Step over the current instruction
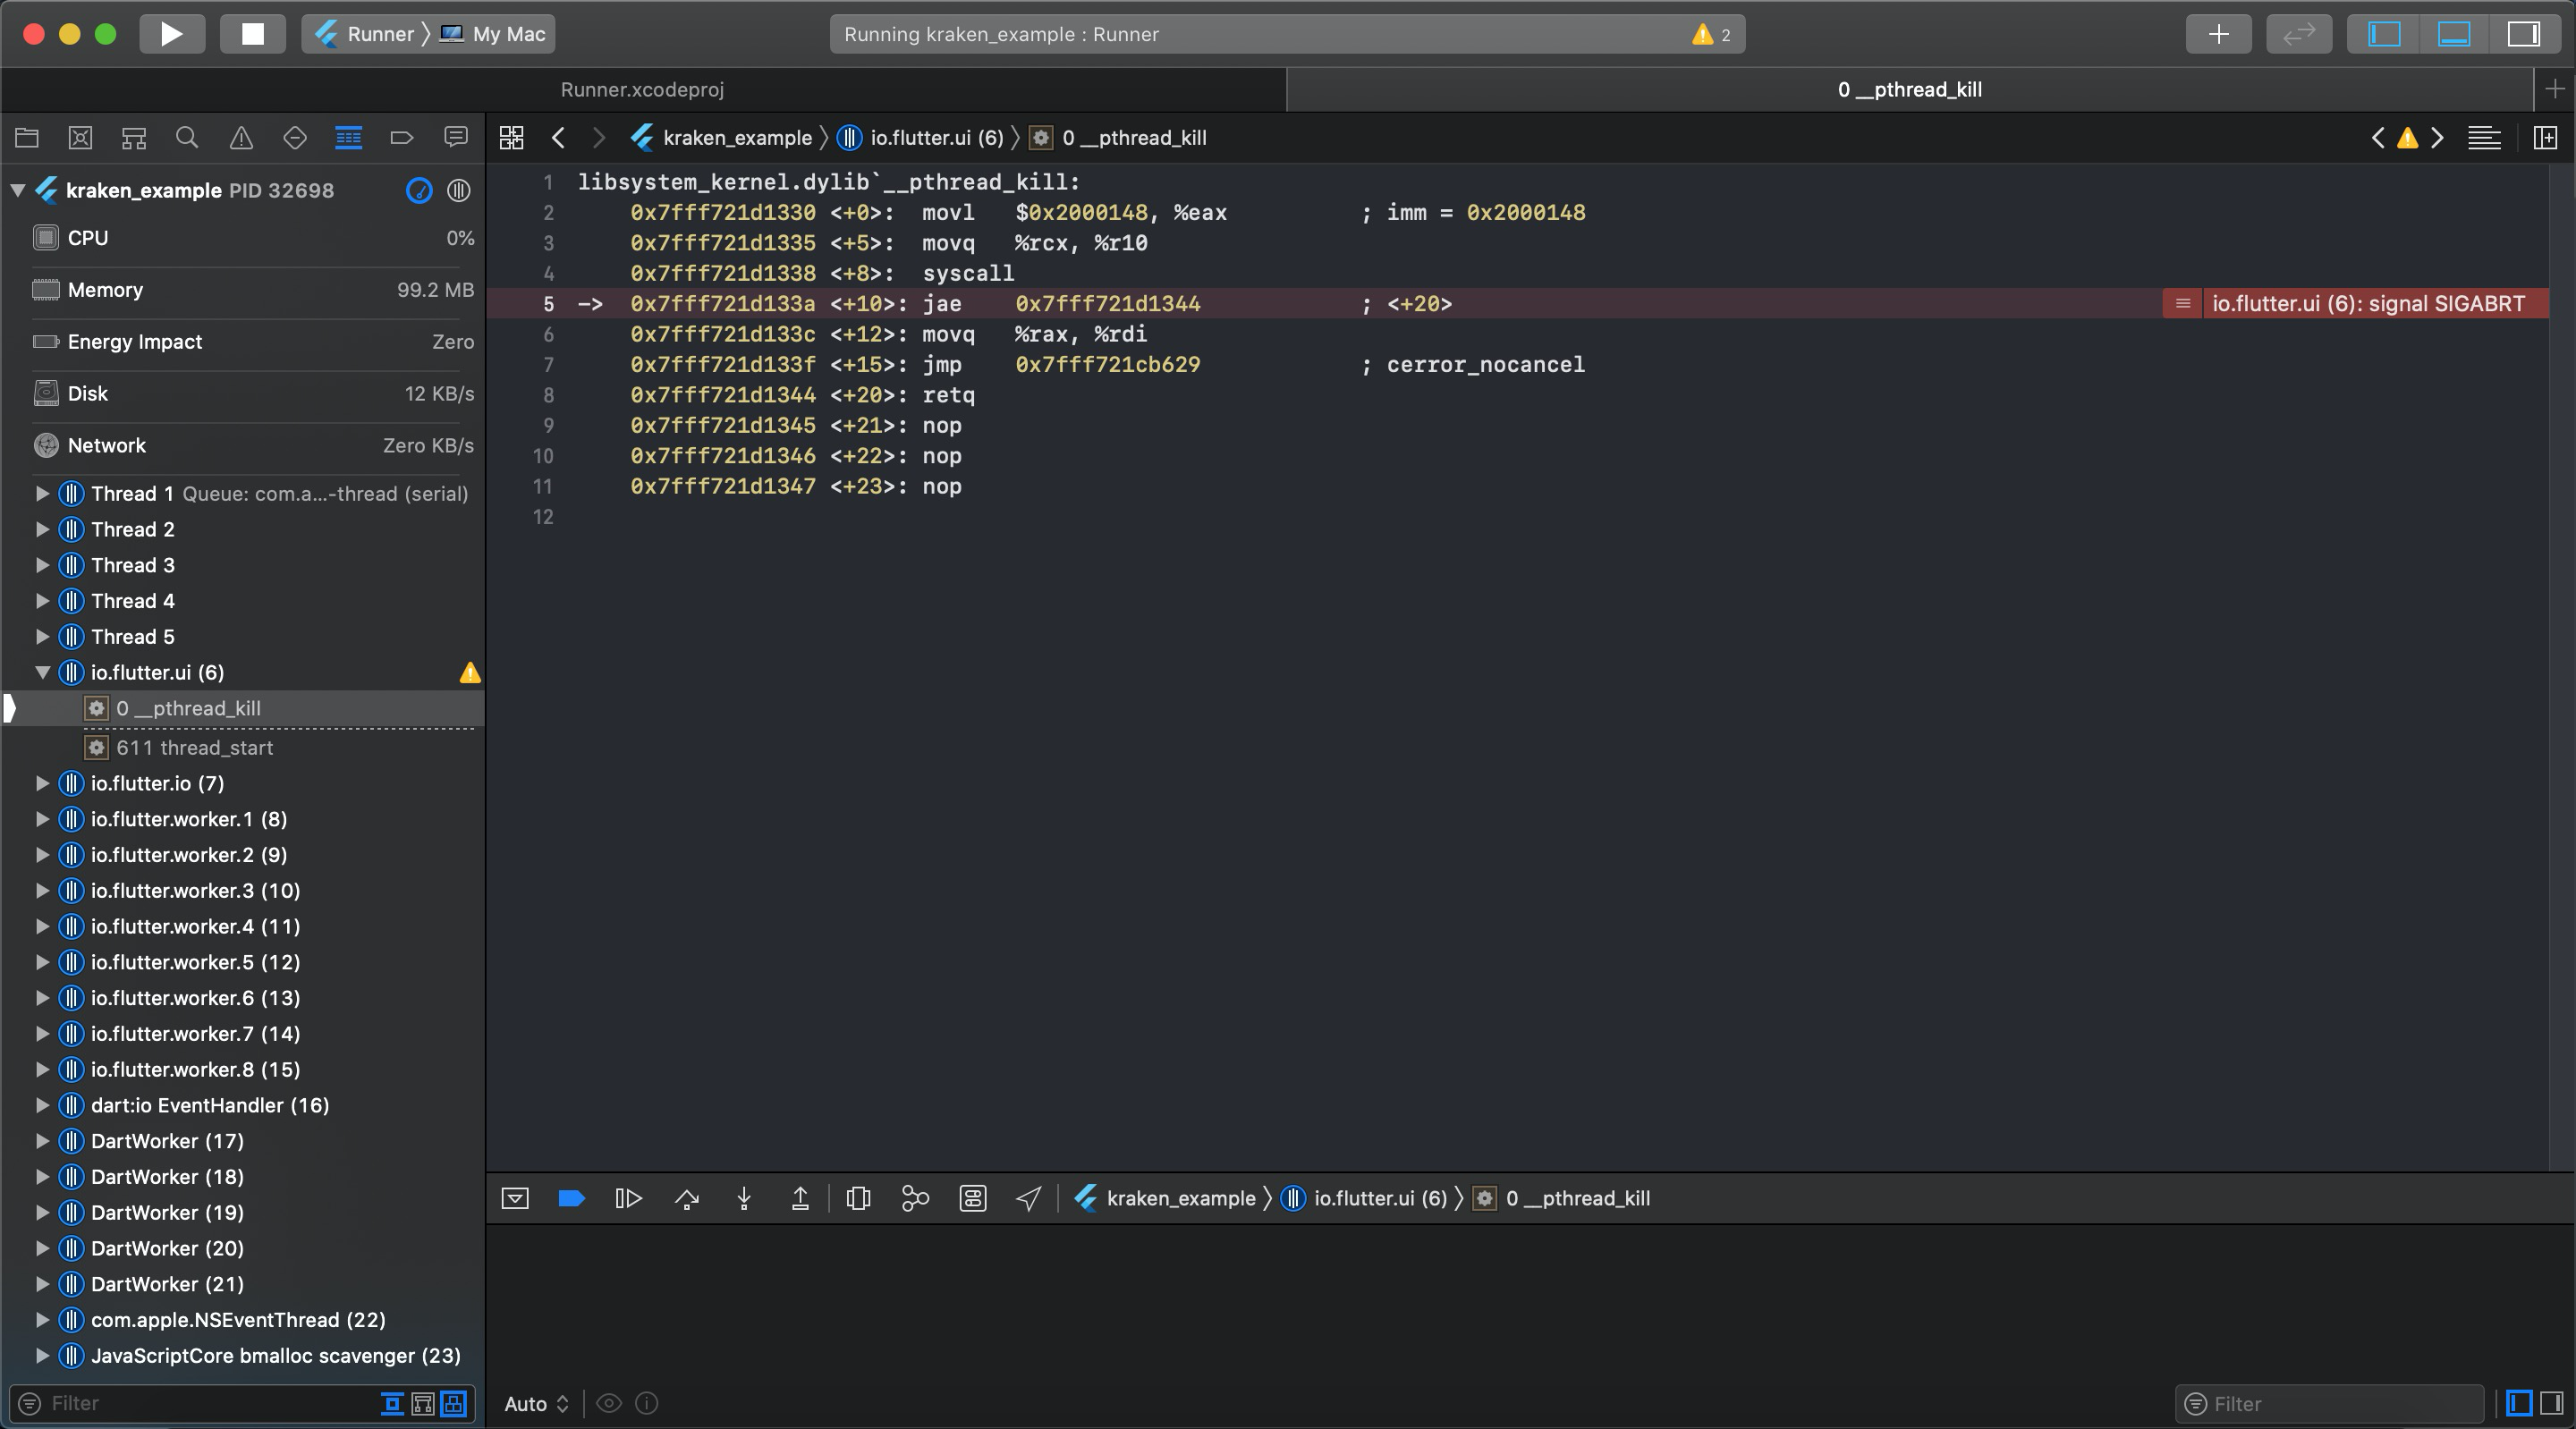The image size is (2576, 1429). pos(687,1199)
